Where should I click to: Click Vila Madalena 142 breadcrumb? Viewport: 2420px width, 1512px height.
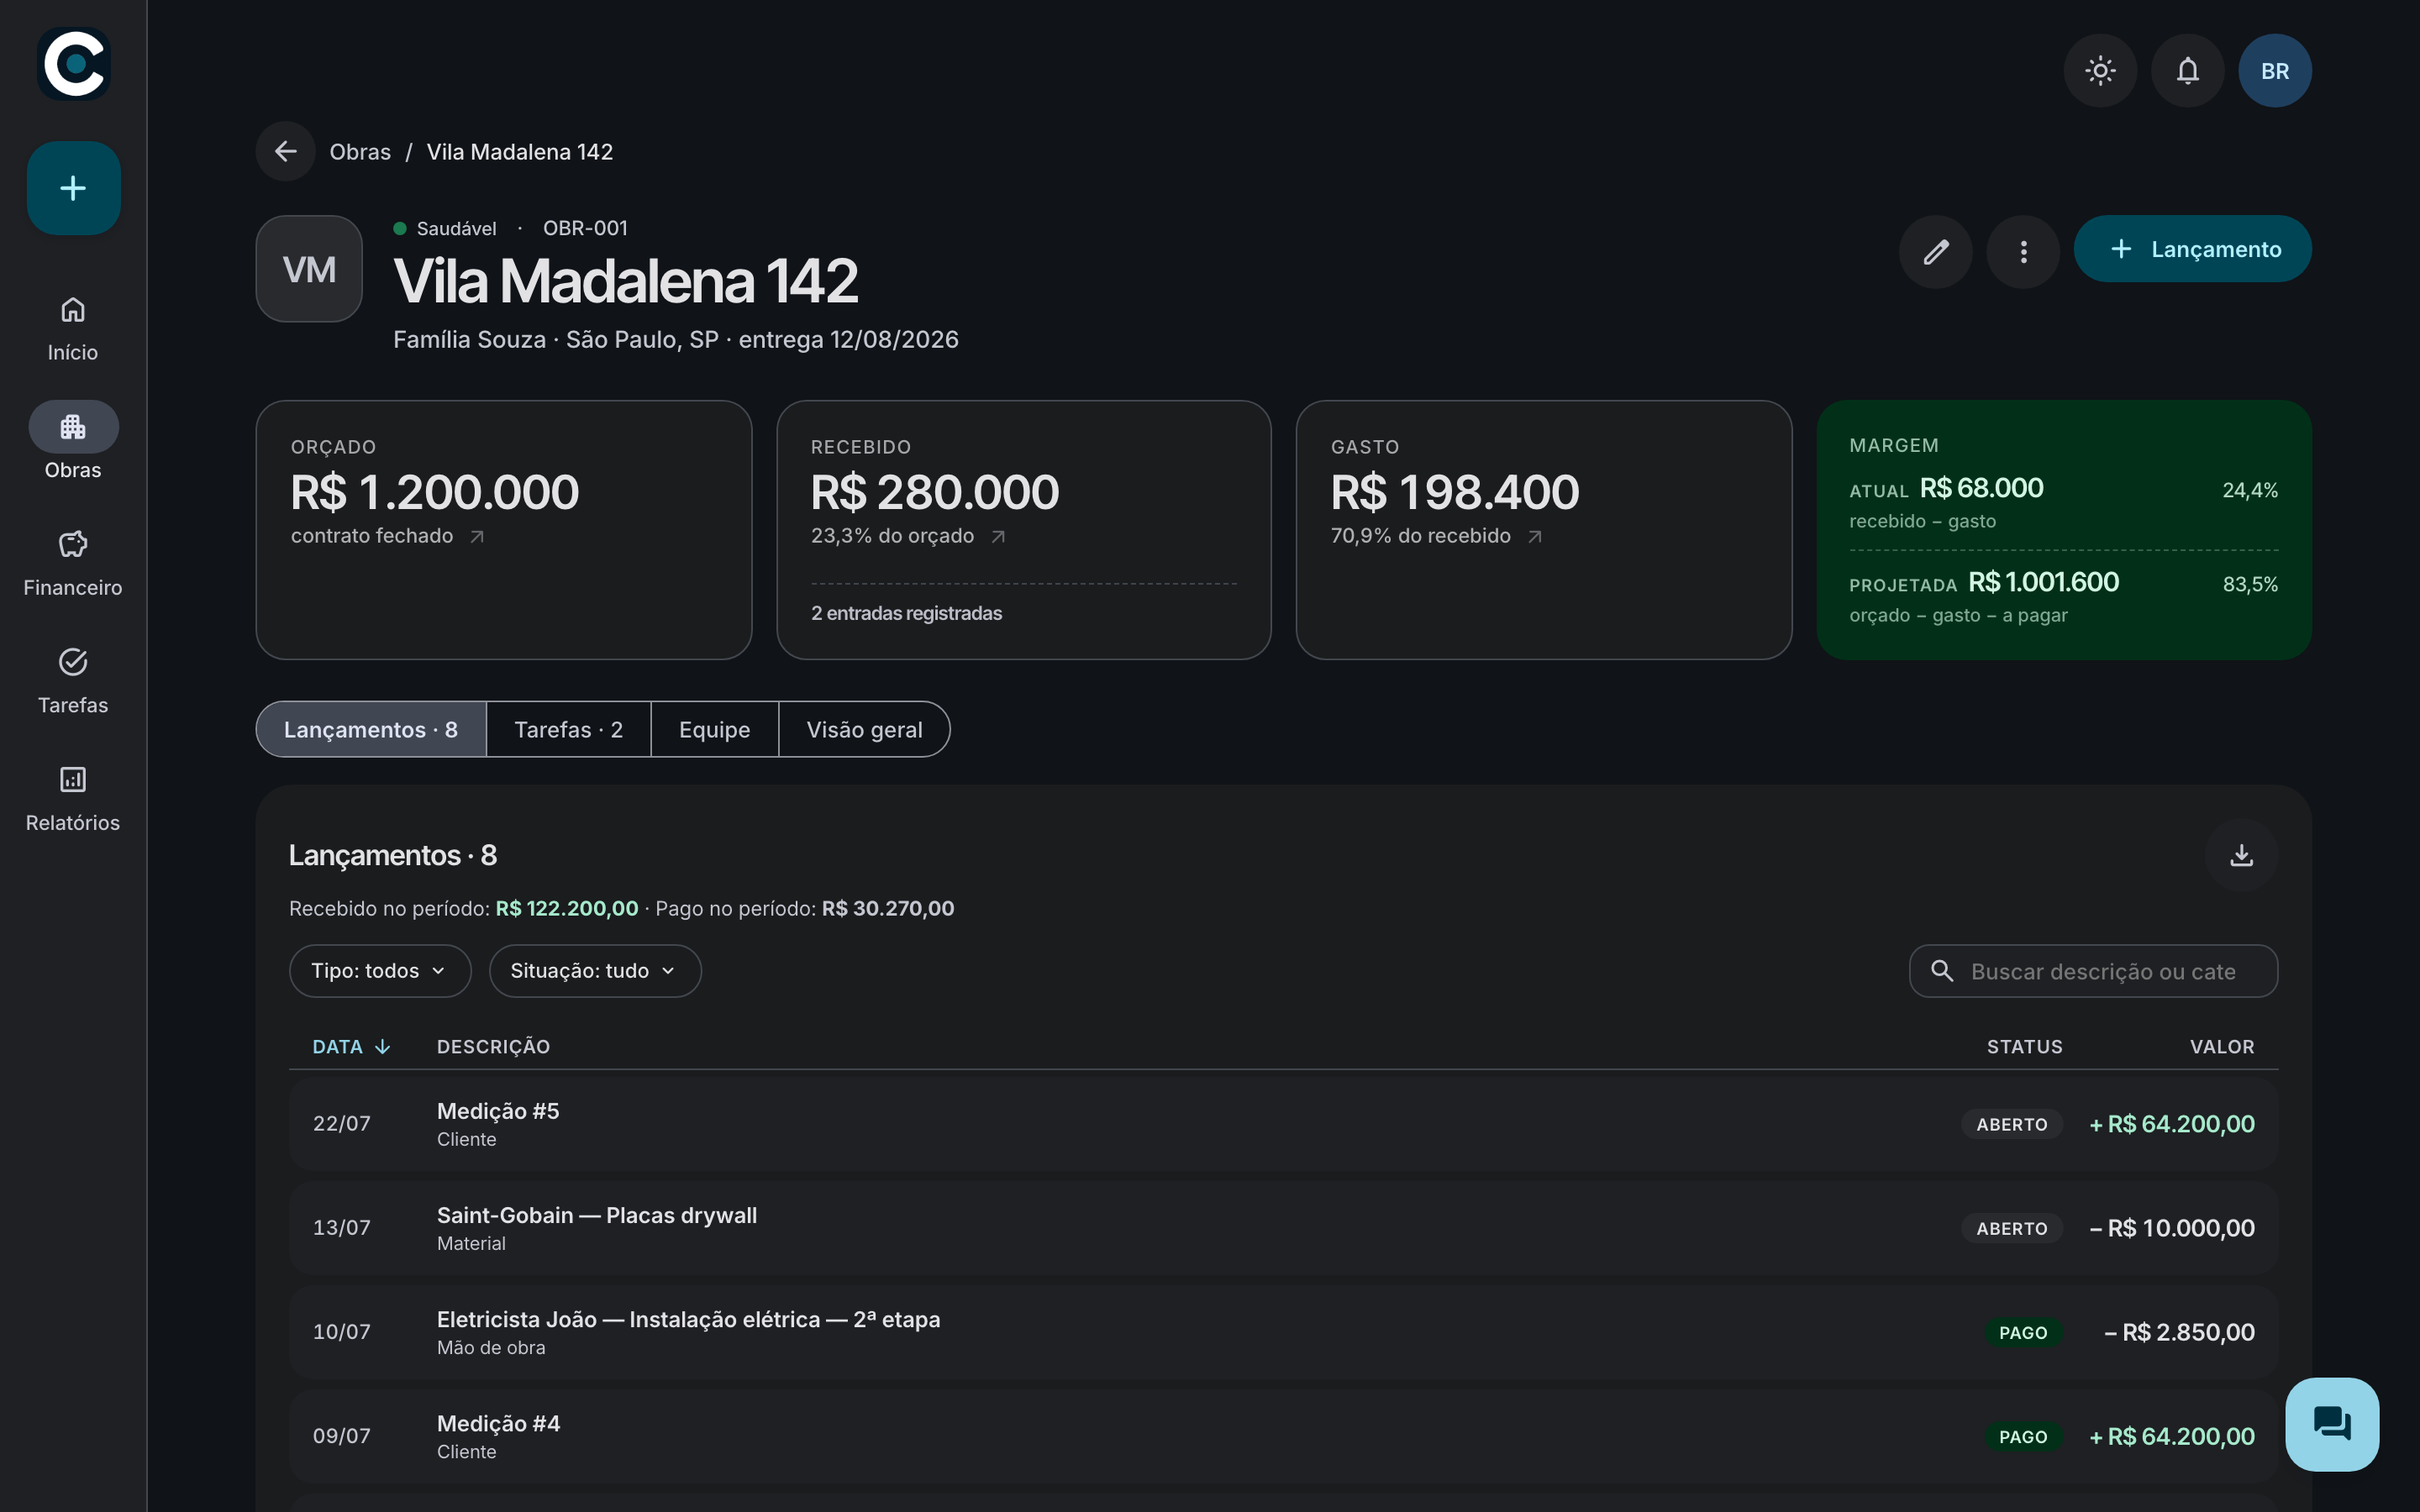point(520,152)
